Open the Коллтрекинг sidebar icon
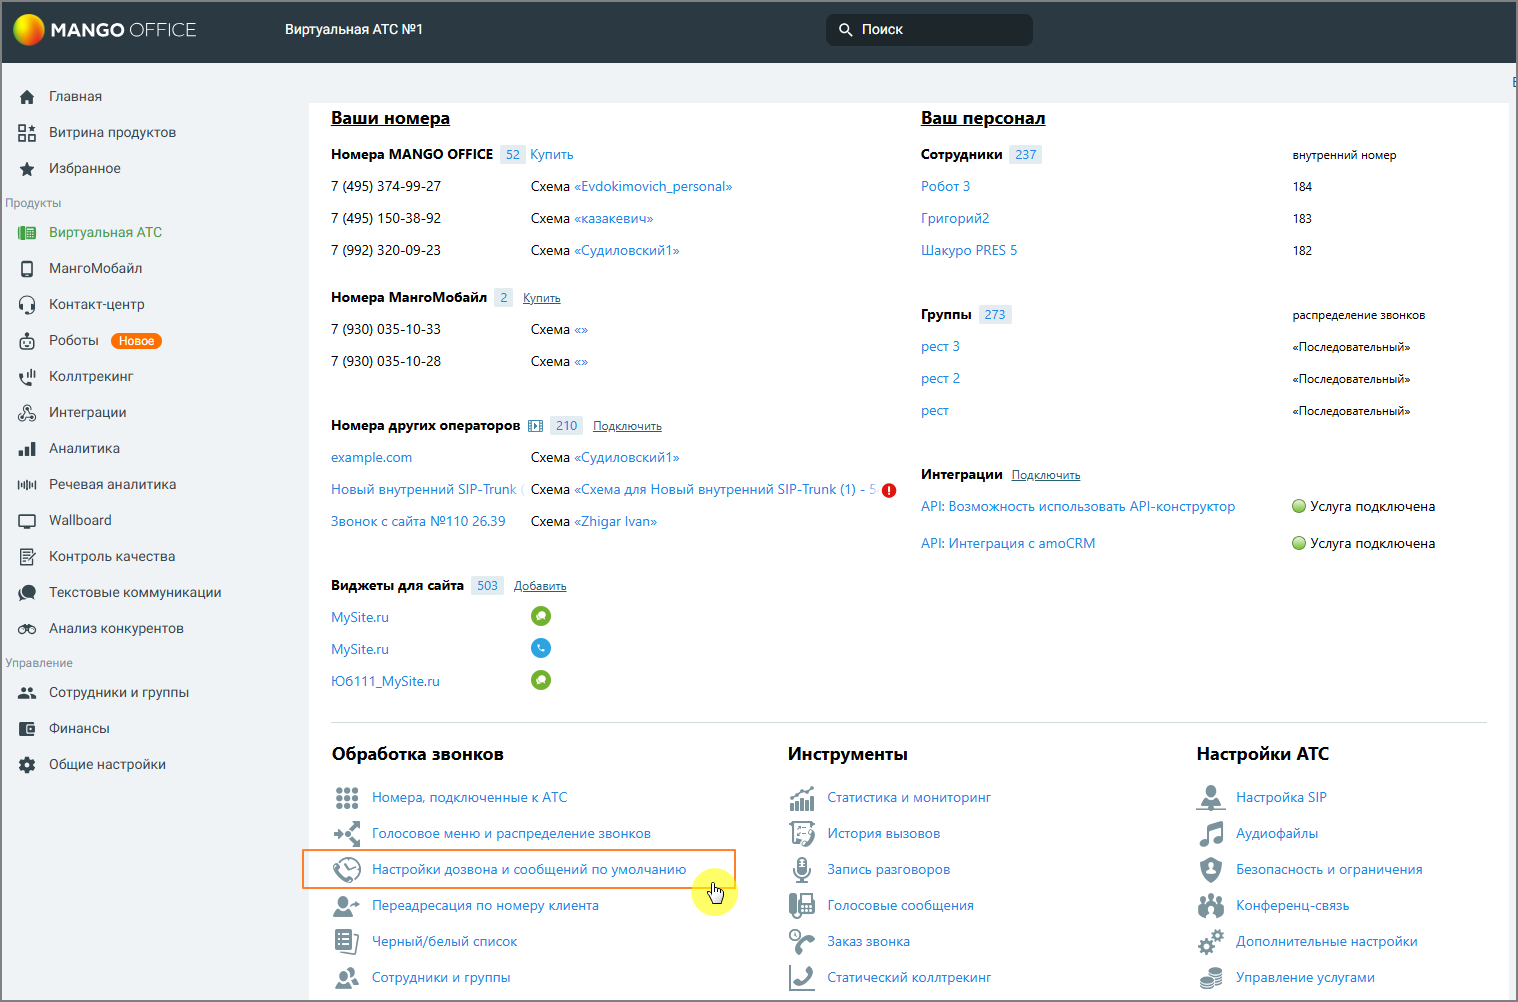Screen dimensions: 1518x1002 [x=27, y=377]
